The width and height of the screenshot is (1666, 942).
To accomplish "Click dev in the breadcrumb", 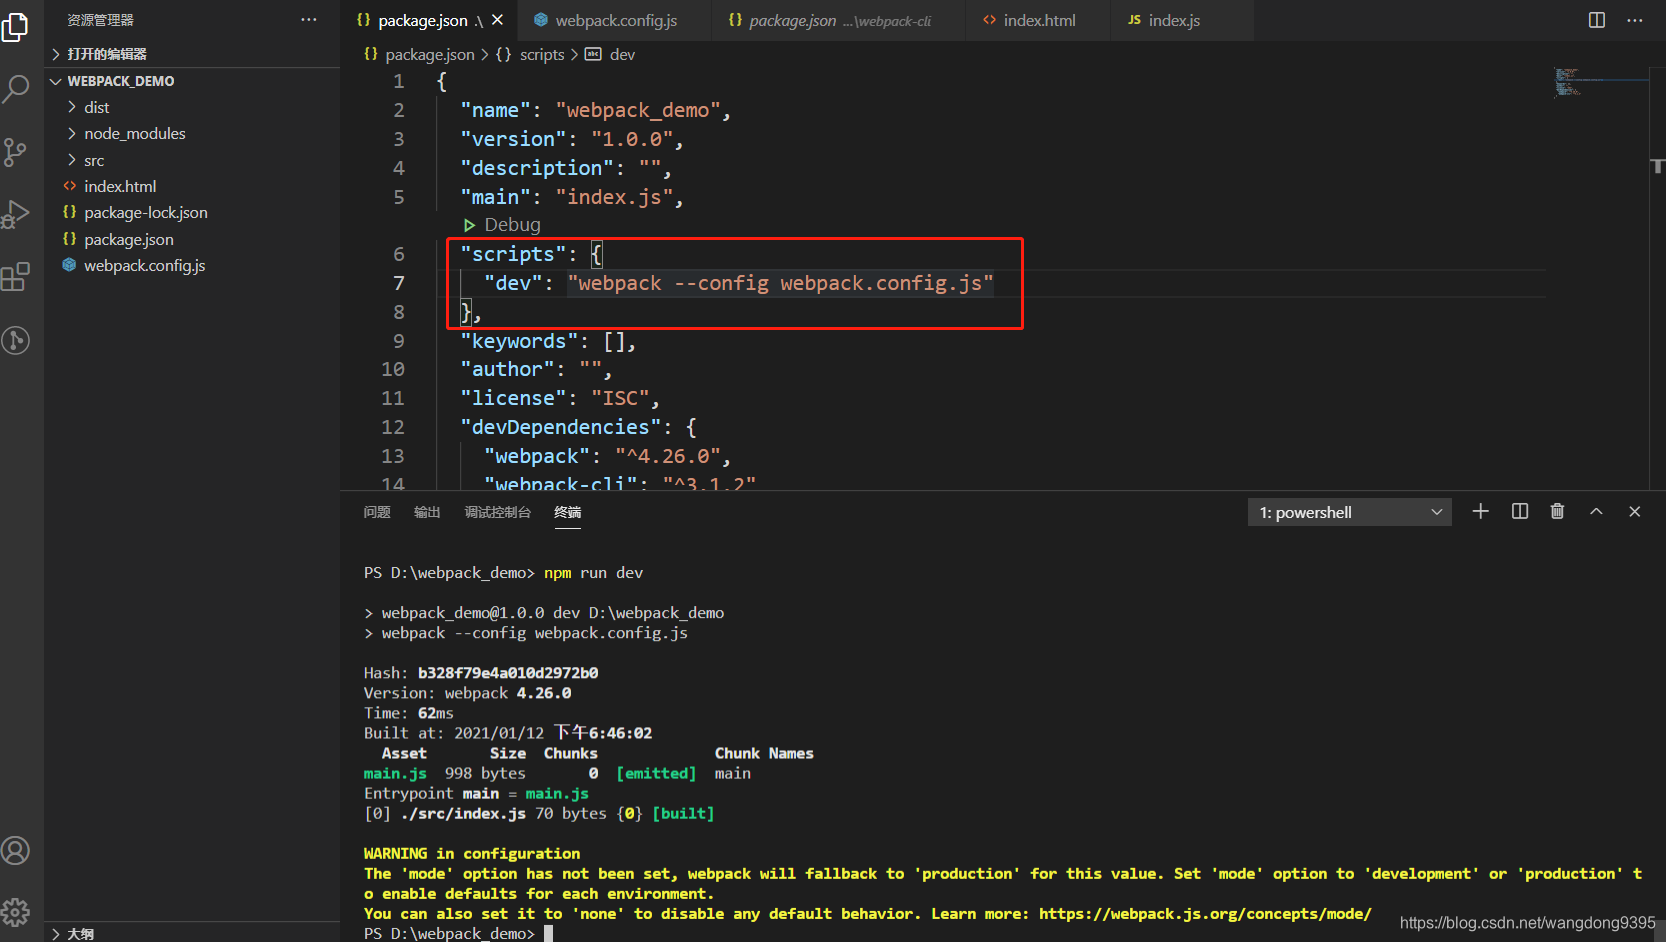I will 622,54.
